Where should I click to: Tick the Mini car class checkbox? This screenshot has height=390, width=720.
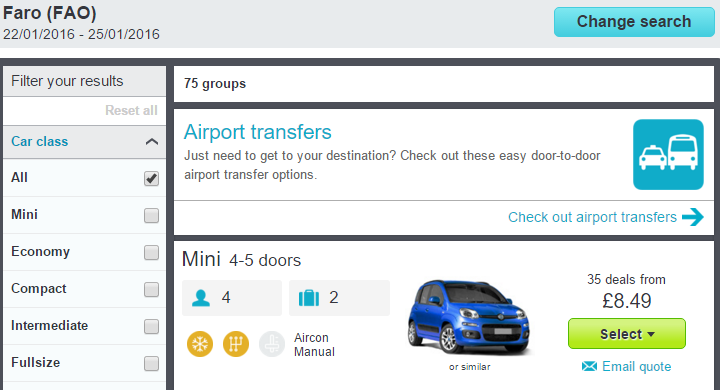pyautogui.click(x=152, y=215)
